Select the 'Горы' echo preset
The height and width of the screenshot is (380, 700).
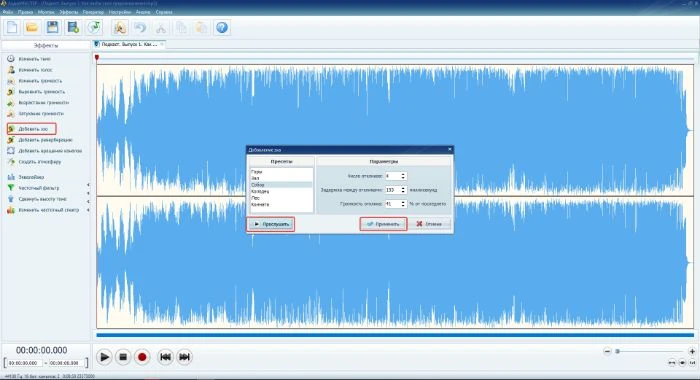coord(281,171)
